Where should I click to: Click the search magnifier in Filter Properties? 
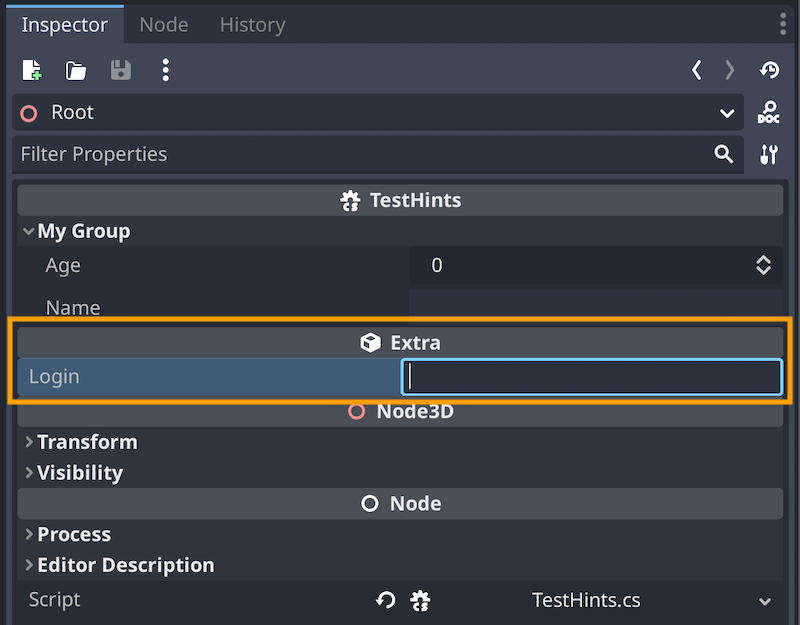(723, 154)
